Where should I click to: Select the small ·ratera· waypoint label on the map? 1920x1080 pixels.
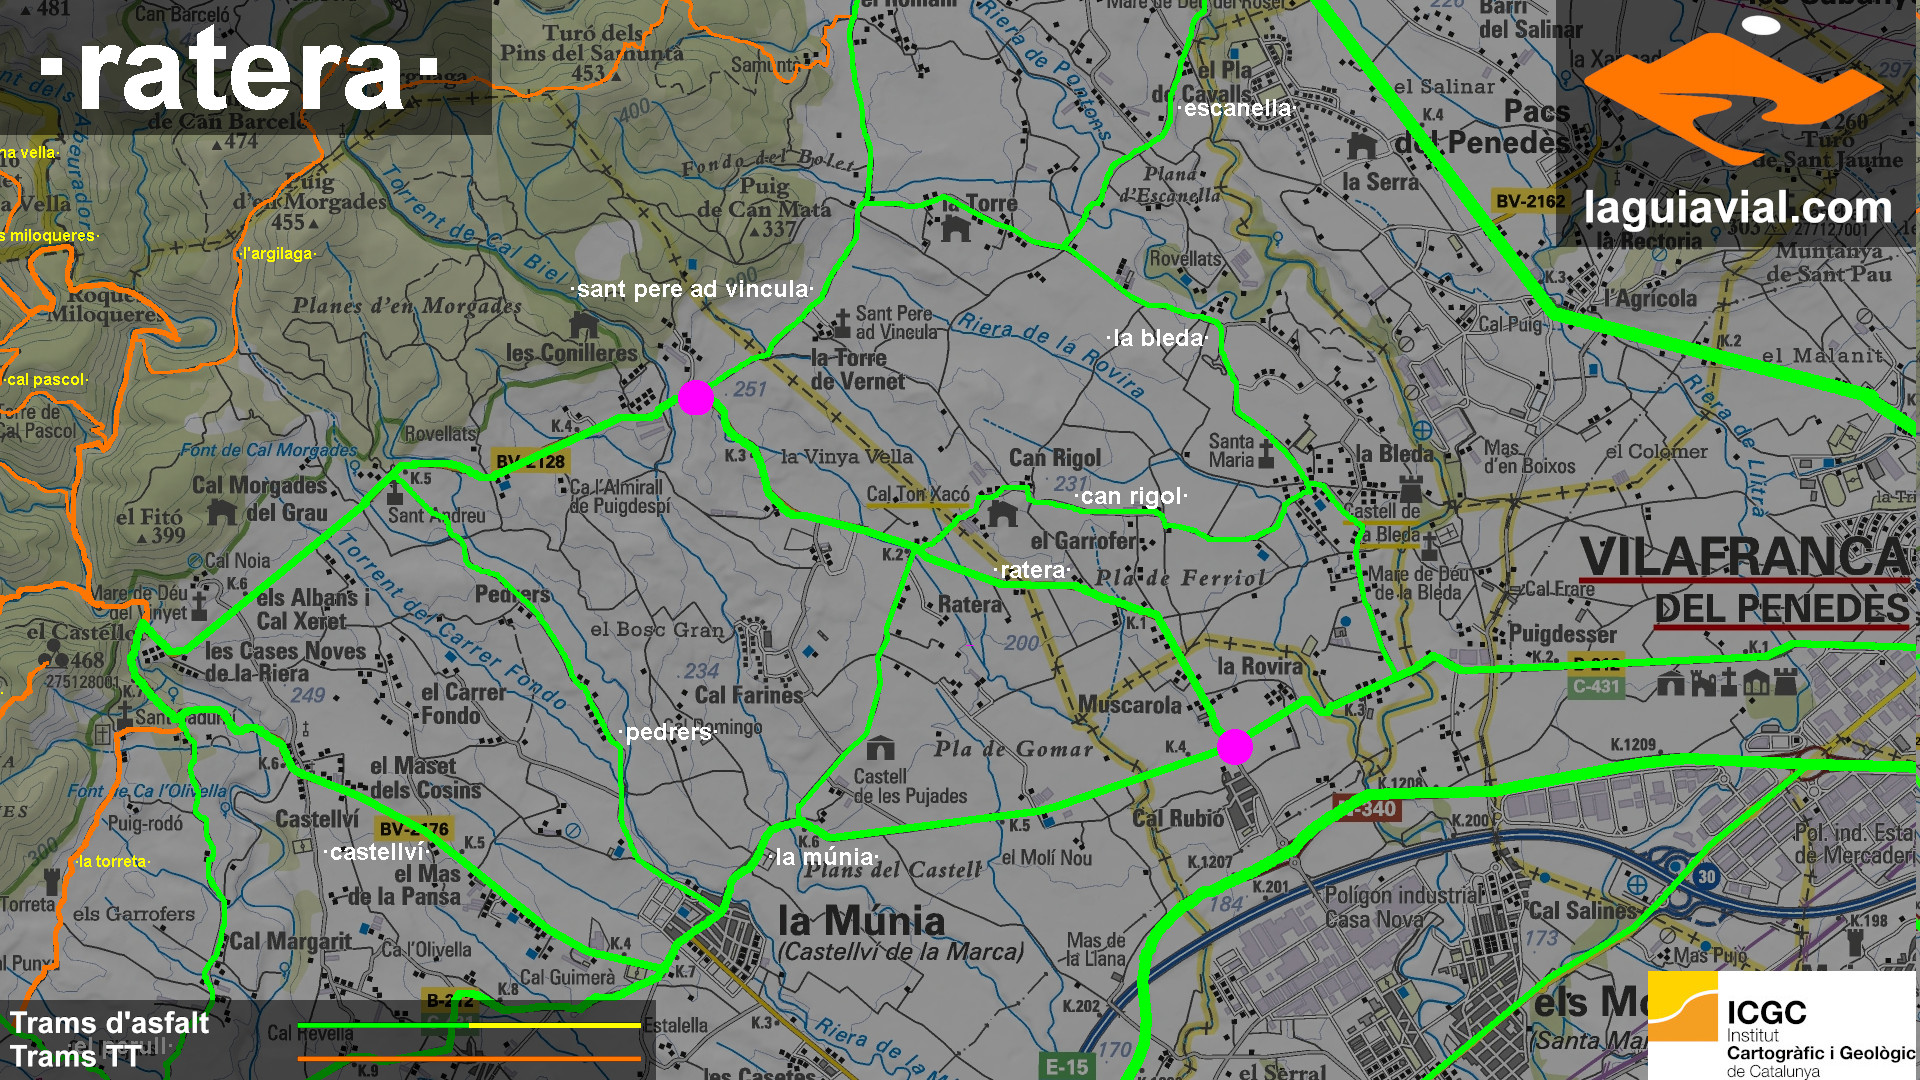tap(1033, 570)
